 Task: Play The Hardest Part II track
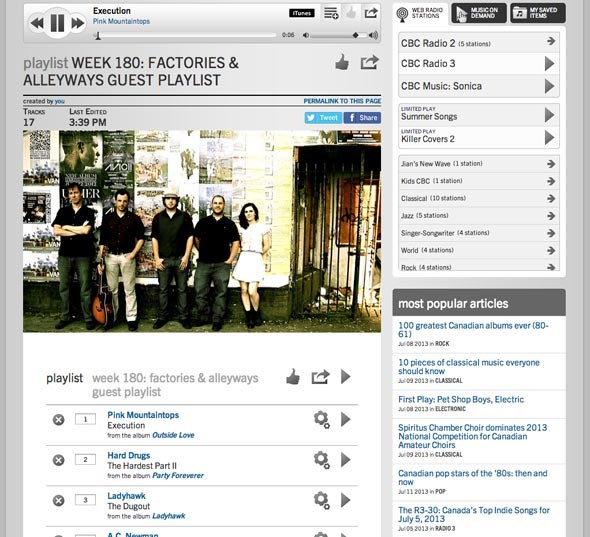click(345, 459)
